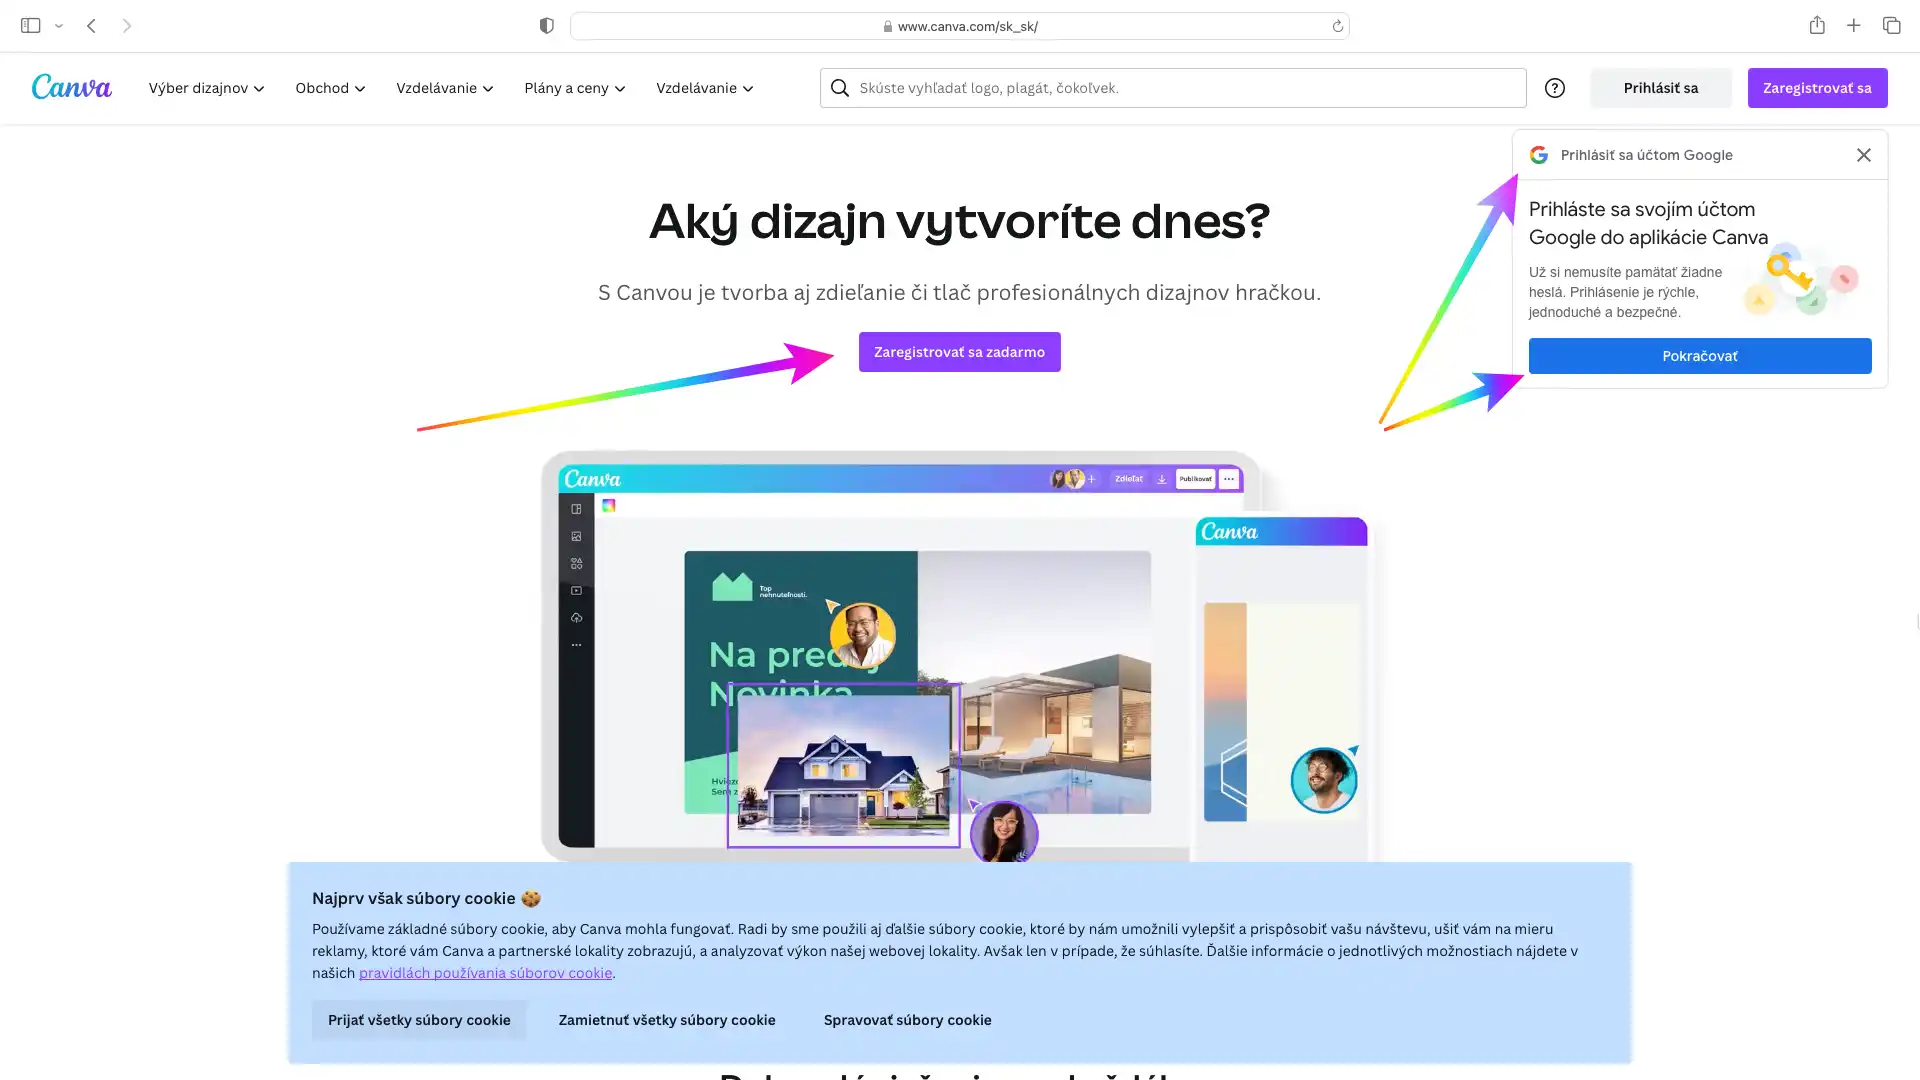The height and width of the screenshot is (1080, 1920).
Task: Open the three-dot menu in the editor preview
Action: point(1228,479)
